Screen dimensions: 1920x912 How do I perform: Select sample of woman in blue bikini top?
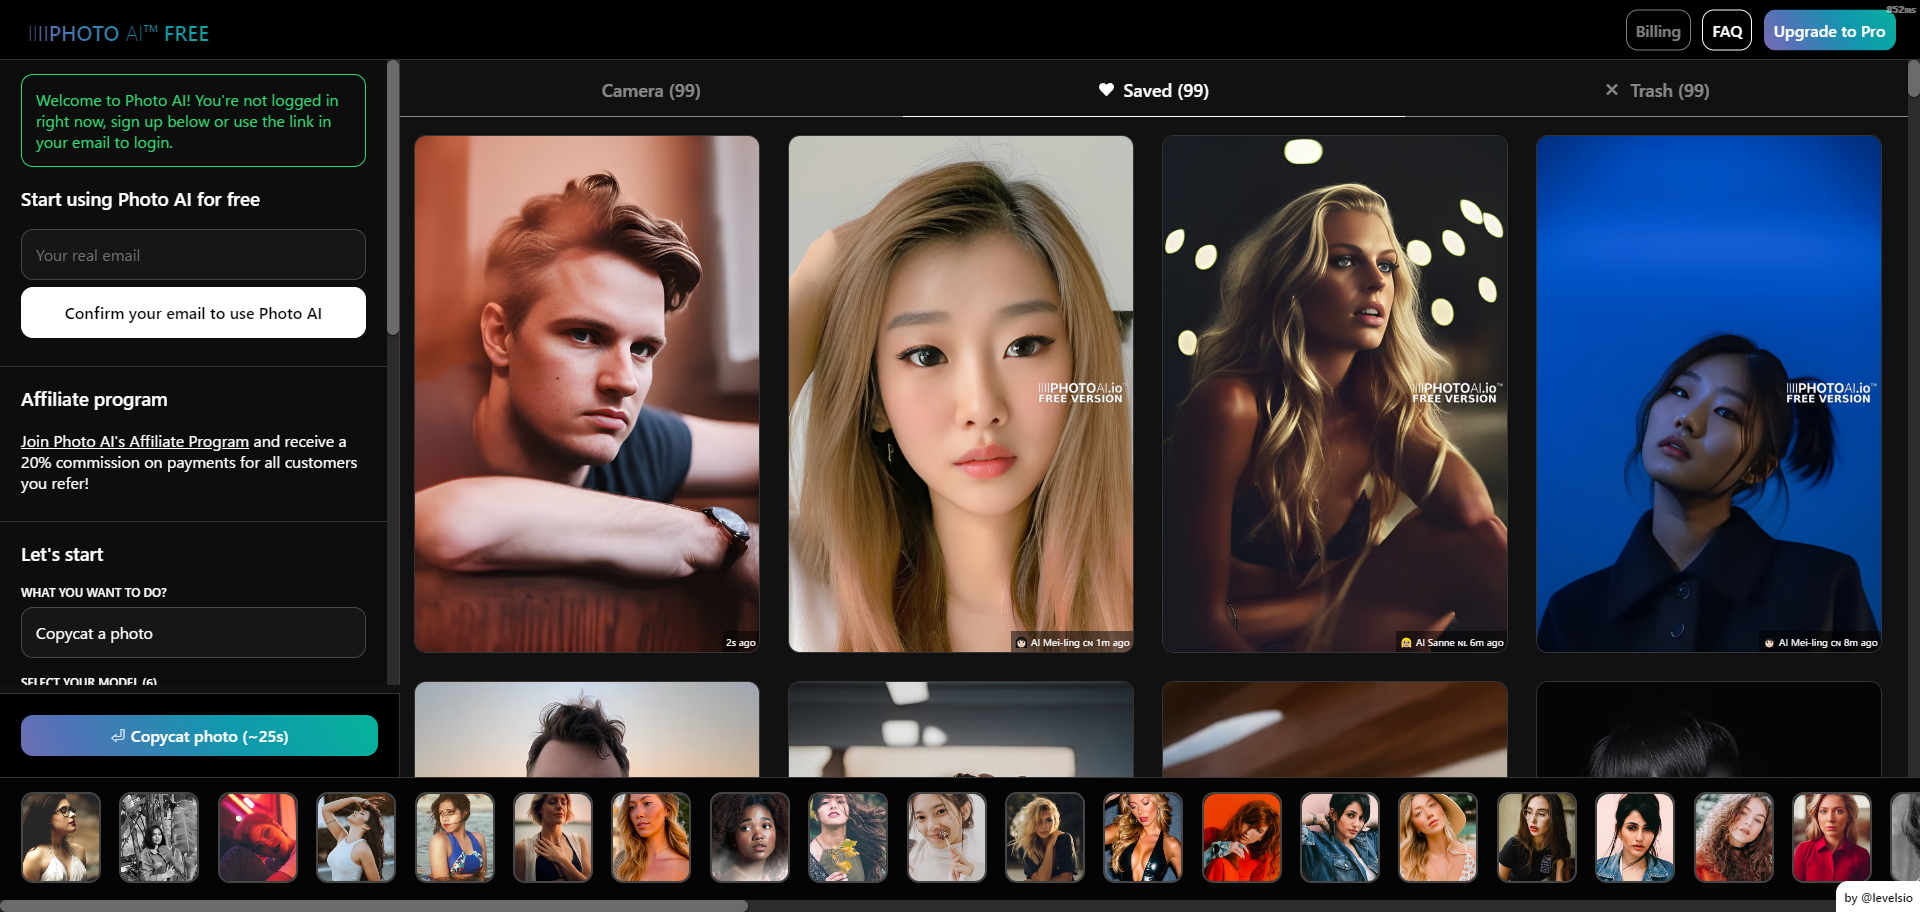coord(455,837)
